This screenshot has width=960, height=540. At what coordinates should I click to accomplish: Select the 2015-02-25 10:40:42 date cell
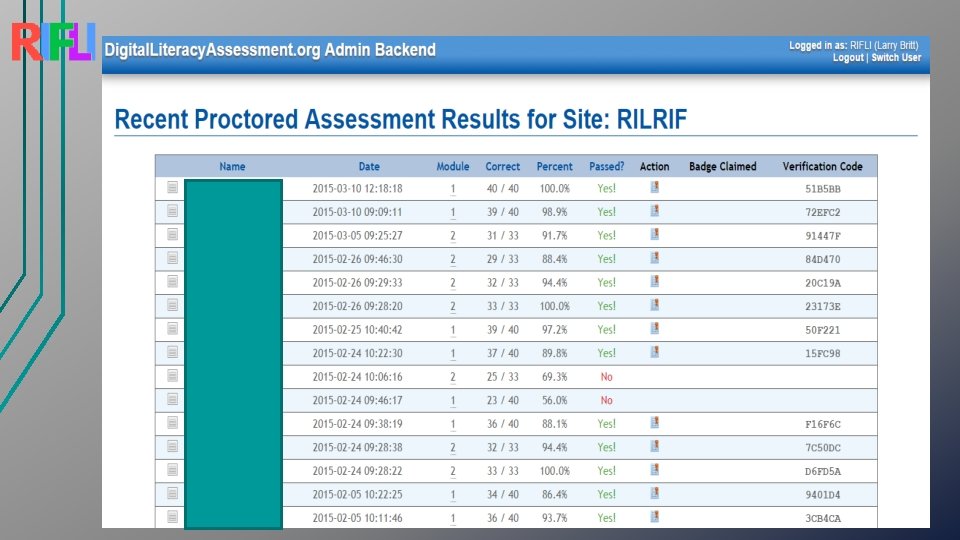click(358, 330)
